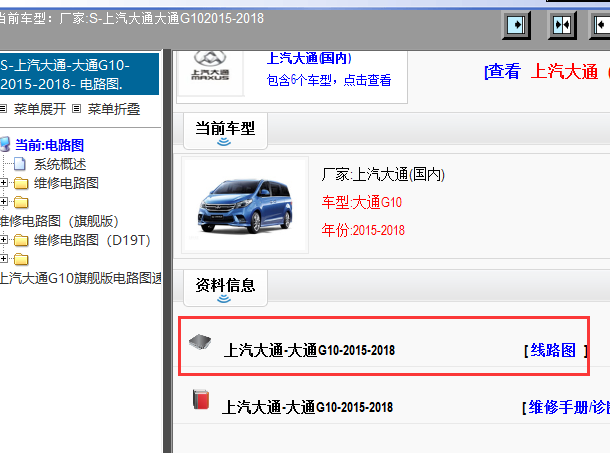Click the 年份:2015-2018 text

(x=363, y=230)
